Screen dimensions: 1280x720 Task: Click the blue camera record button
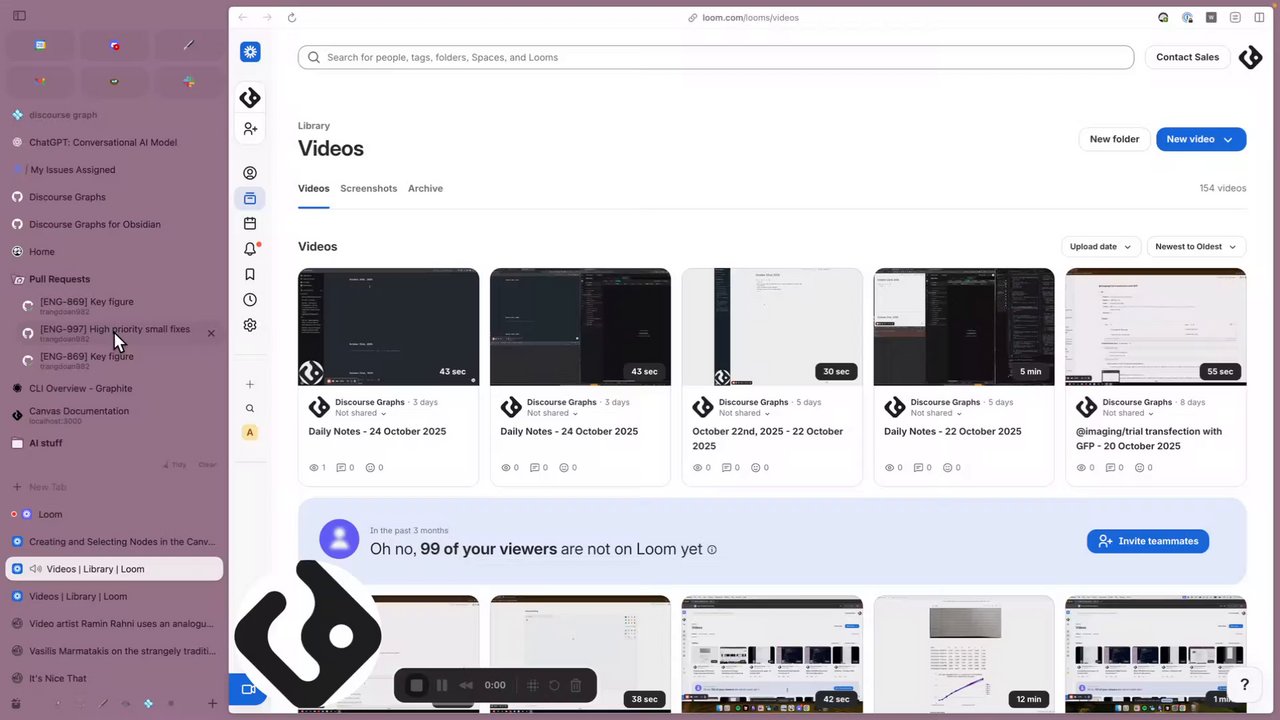246,690
